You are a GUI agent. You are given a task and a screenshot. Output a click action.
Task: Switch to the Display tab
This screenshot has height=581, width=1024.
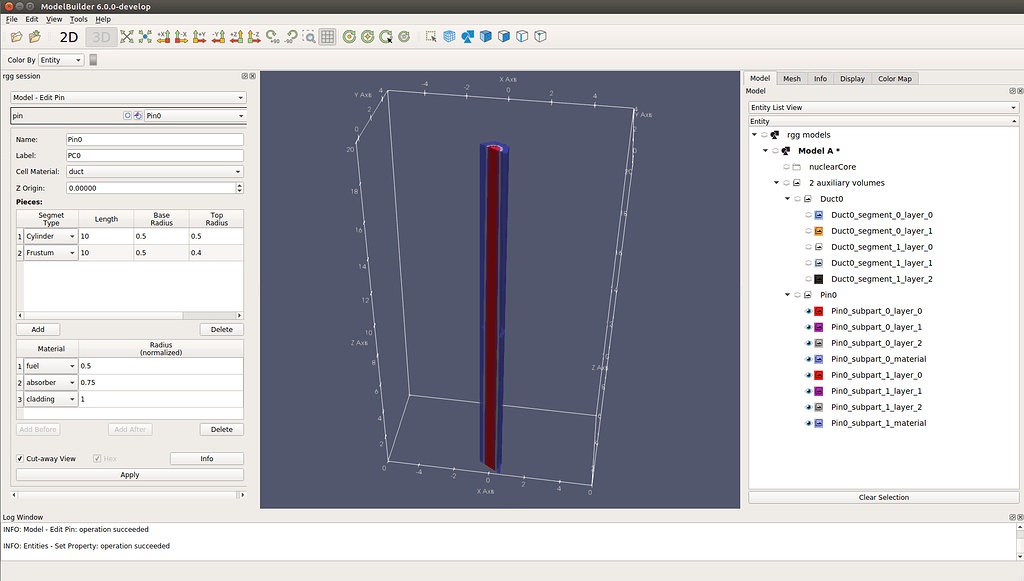(x=855, y=78)
